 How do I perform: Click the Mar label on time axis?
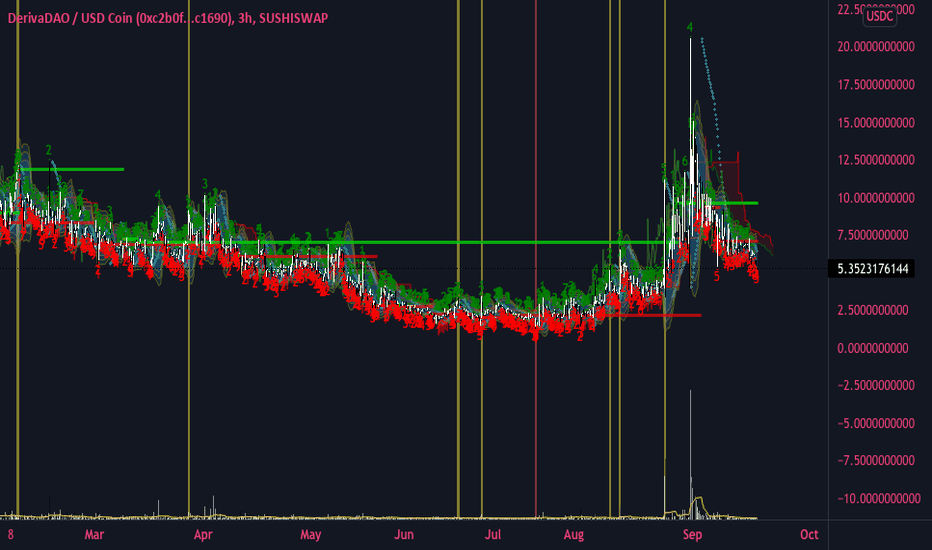click(95, 535)
